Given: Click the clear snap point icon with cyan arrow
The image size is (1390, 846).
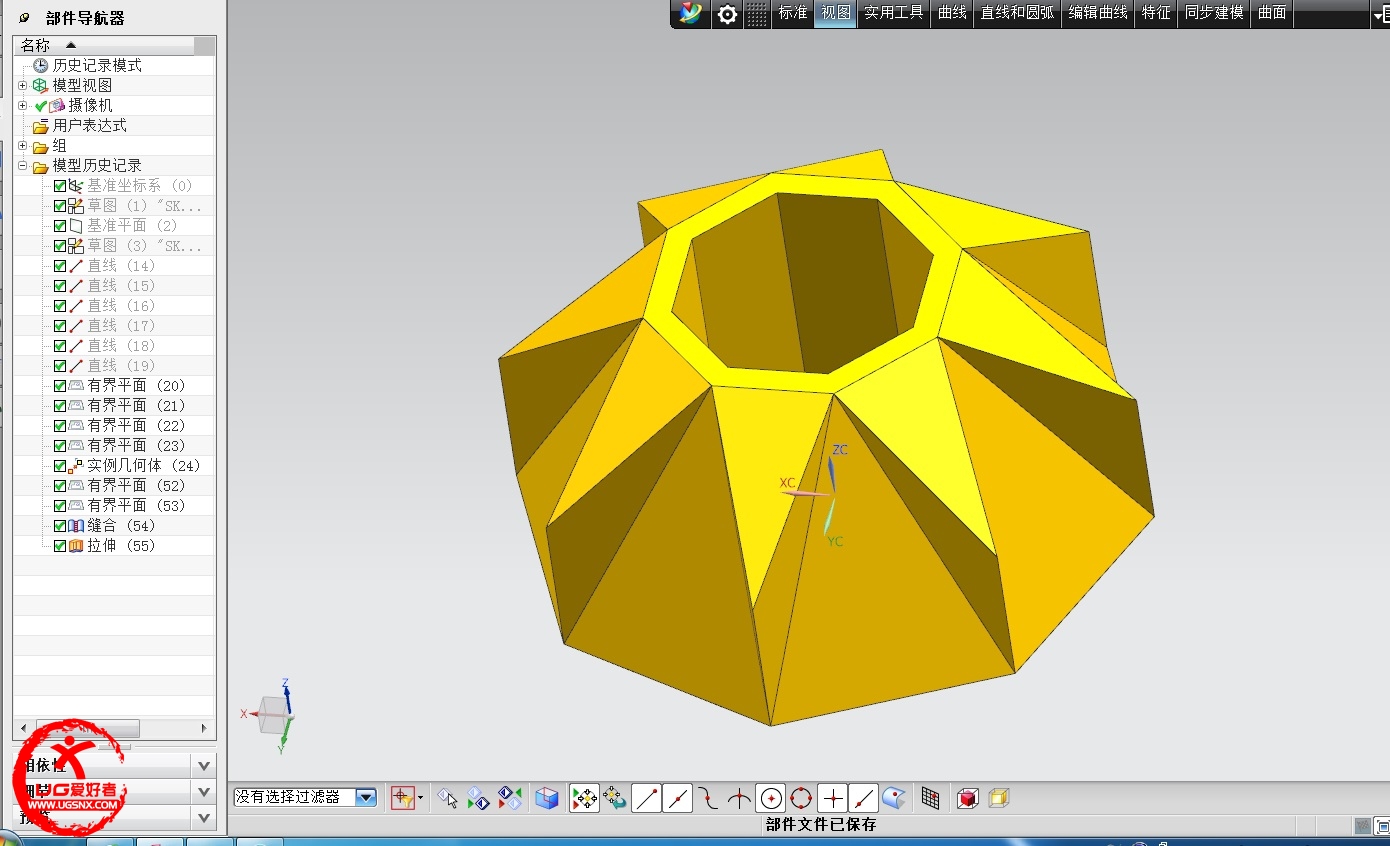Looking at the screenshot, I should pos(615,798).
